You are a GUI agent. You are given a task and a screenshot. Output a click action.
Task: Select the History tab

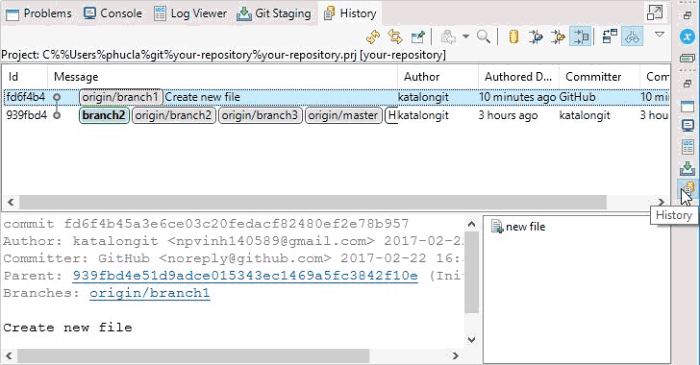[350, 13]
